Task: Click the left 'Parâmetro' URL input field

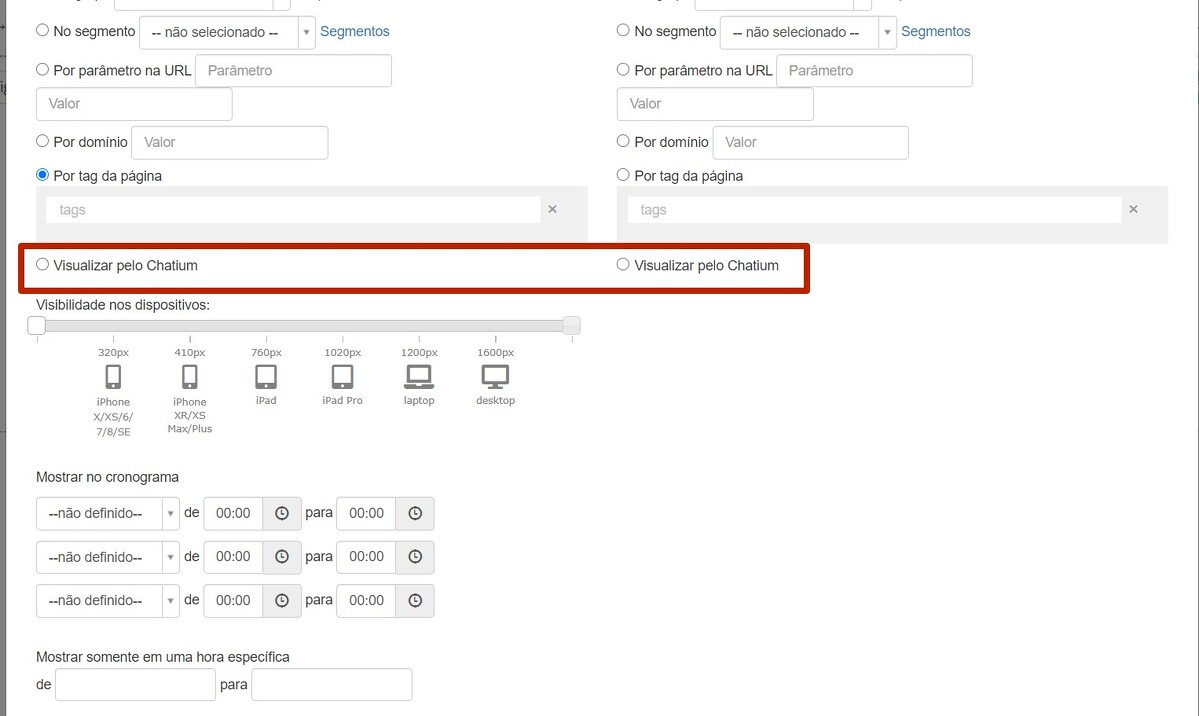Action: click(293, 71)
